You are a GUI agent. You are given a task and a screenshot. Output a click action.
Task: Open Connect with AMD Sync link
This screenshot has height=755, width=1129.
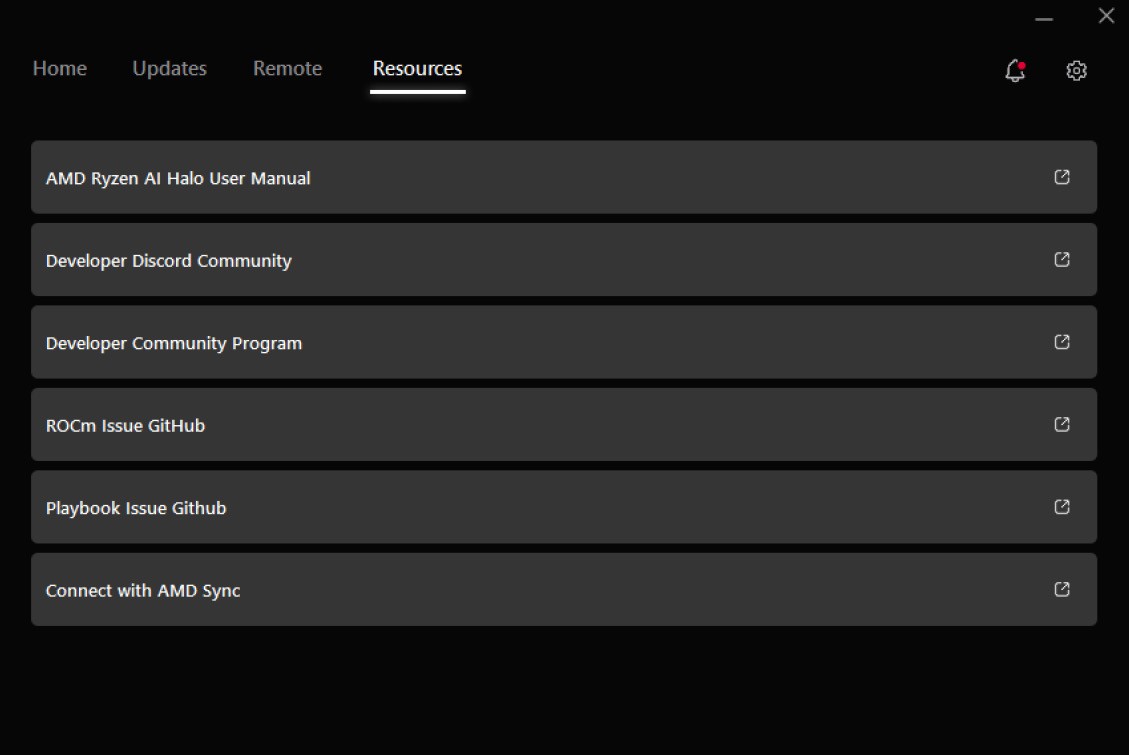[564, 589]
